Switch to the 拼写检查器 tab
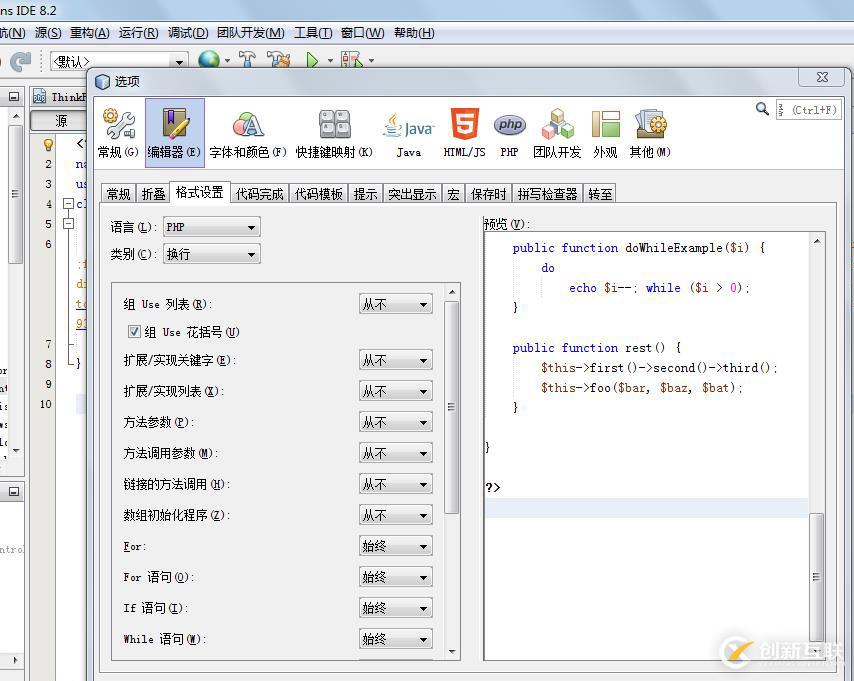 click(x=547, y=194)
